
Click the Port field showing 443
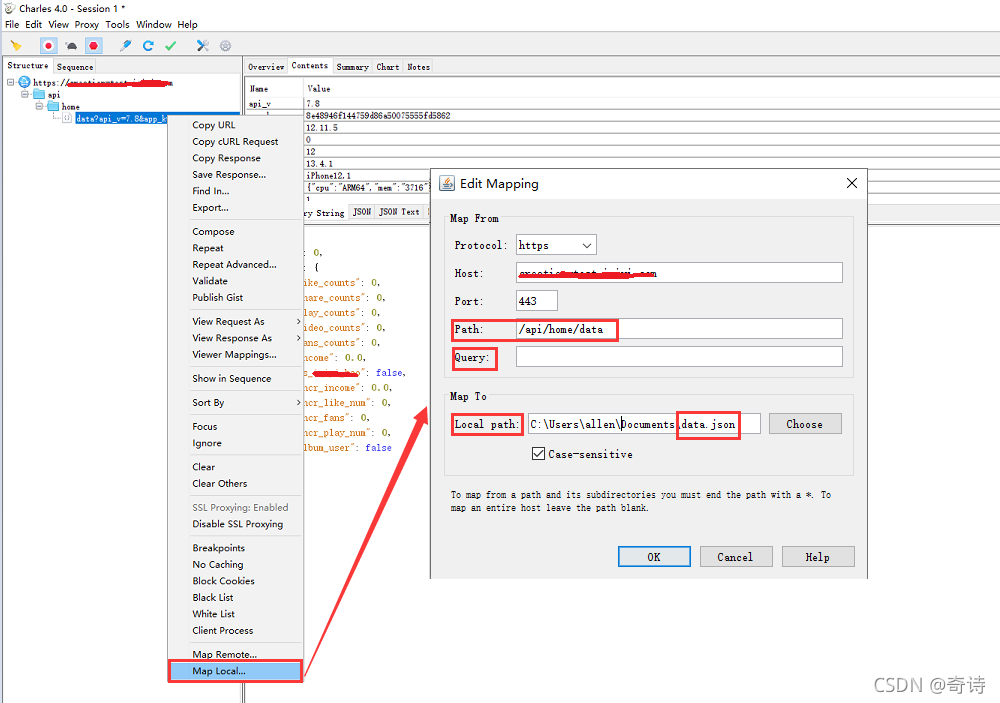(x=536, y=301)
